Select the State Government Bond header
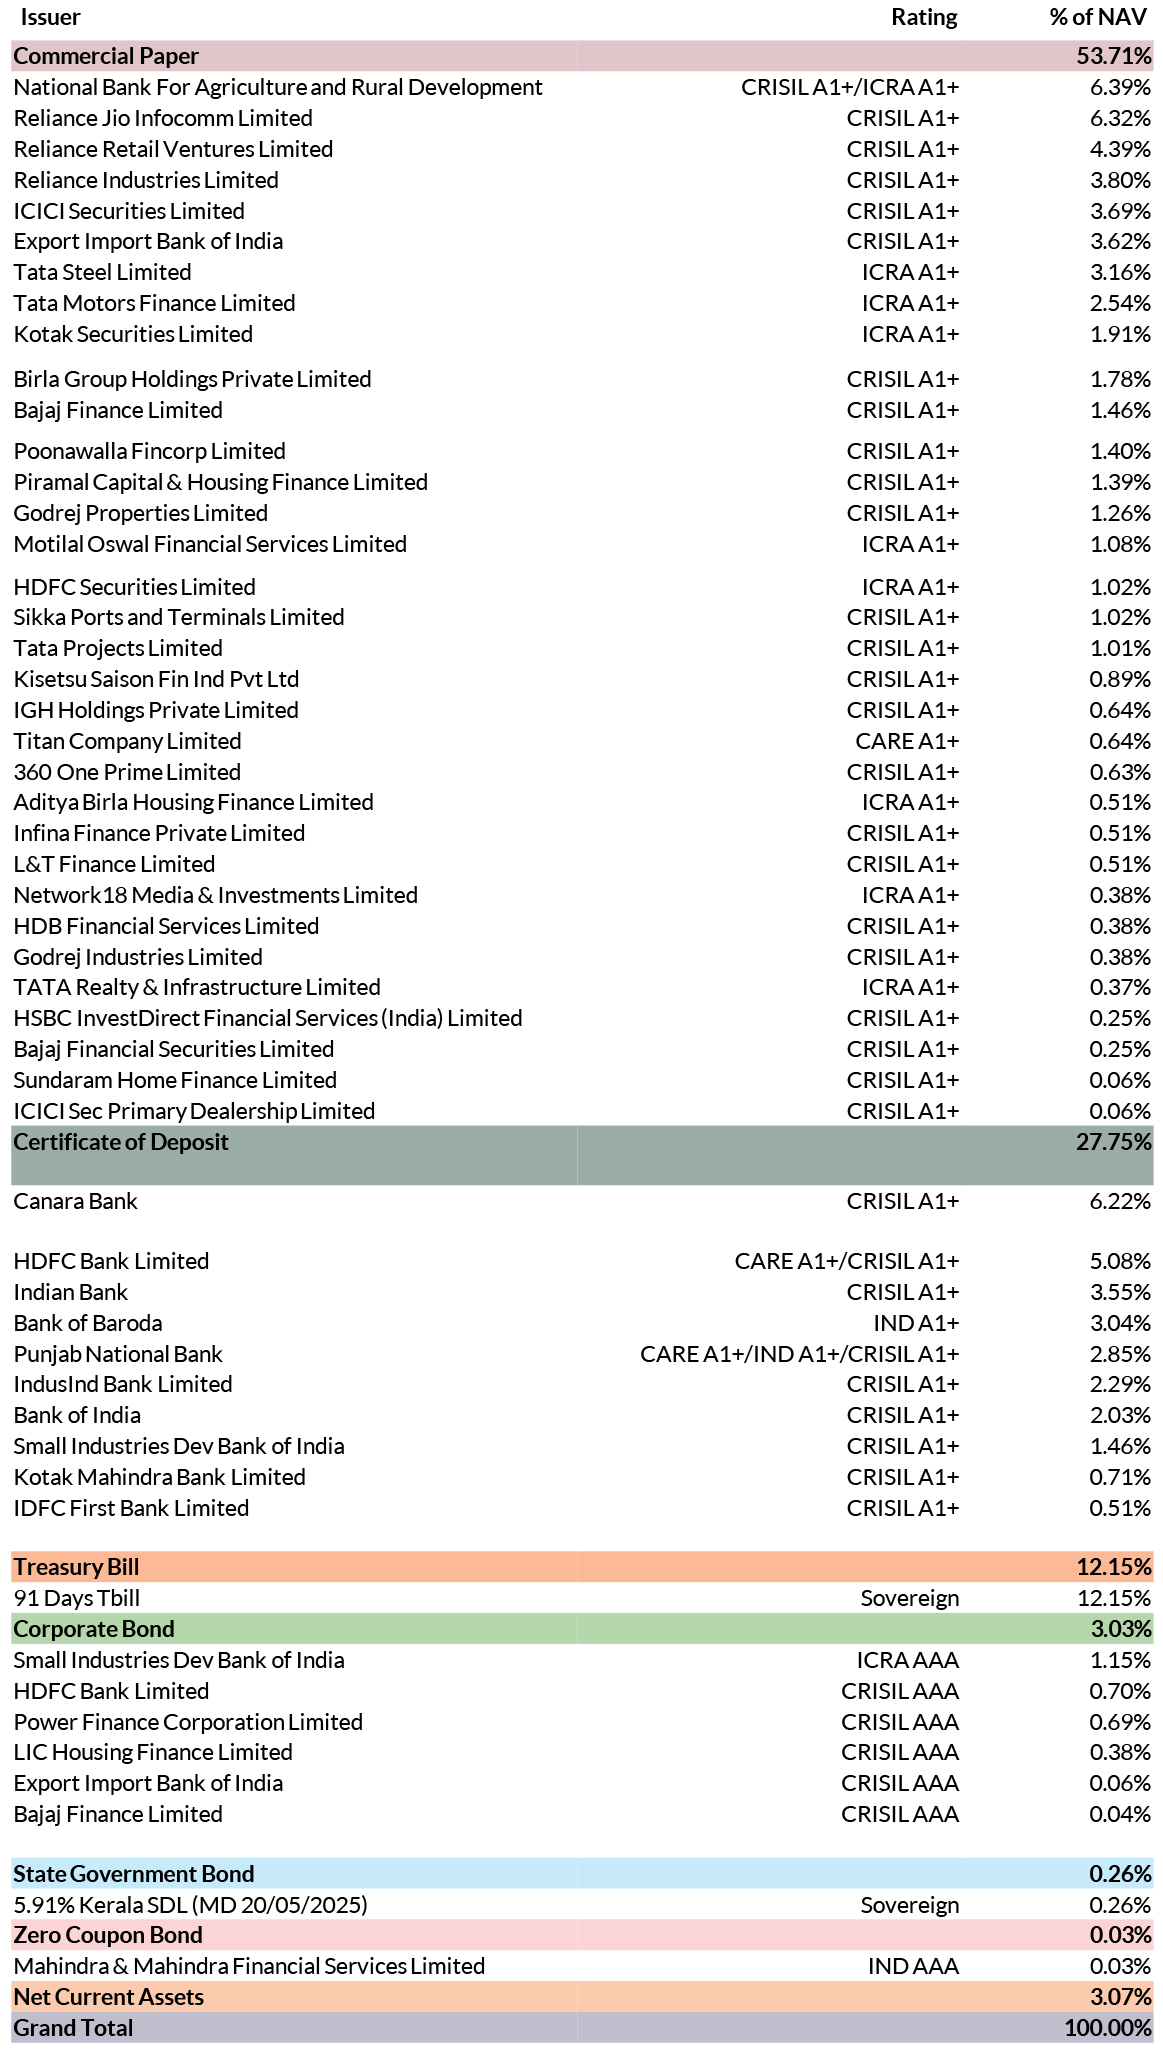The width and height of the screenshot is (1163, 2052). 582,1874
